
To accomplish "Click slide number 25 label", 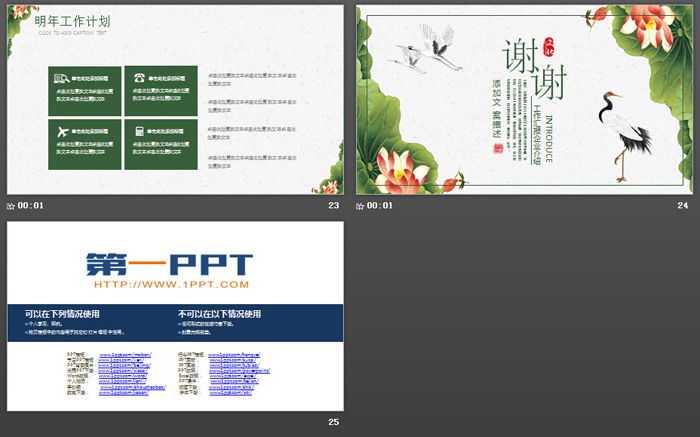I will pos(333,422).
